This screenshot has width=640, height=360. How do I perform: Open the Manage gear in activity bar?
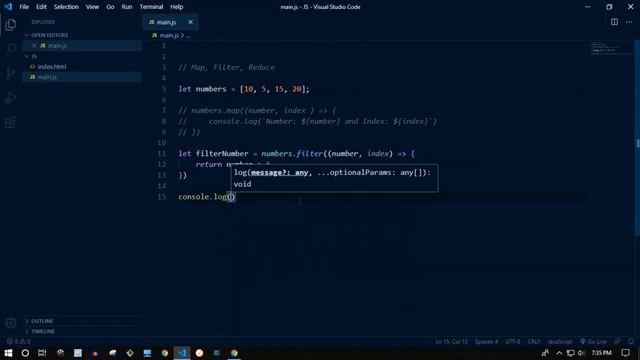click(11, 323)
